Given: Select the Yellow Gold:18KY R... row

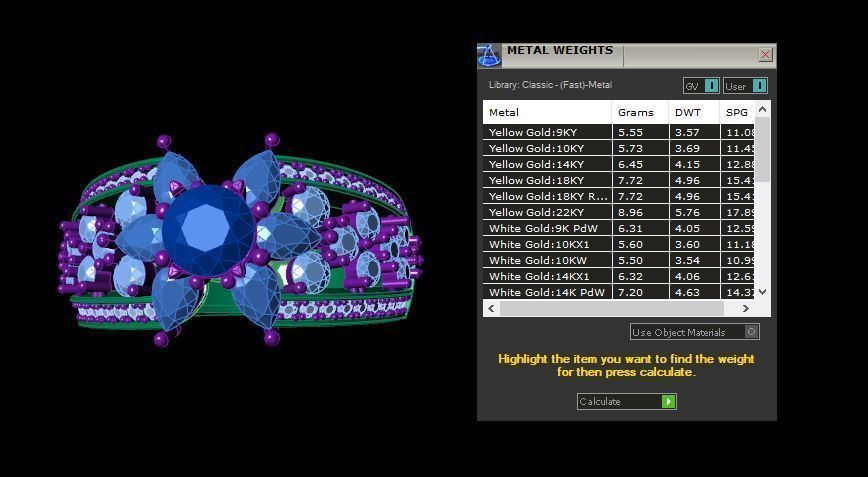Looking at the screenshot, I should 619,196.
